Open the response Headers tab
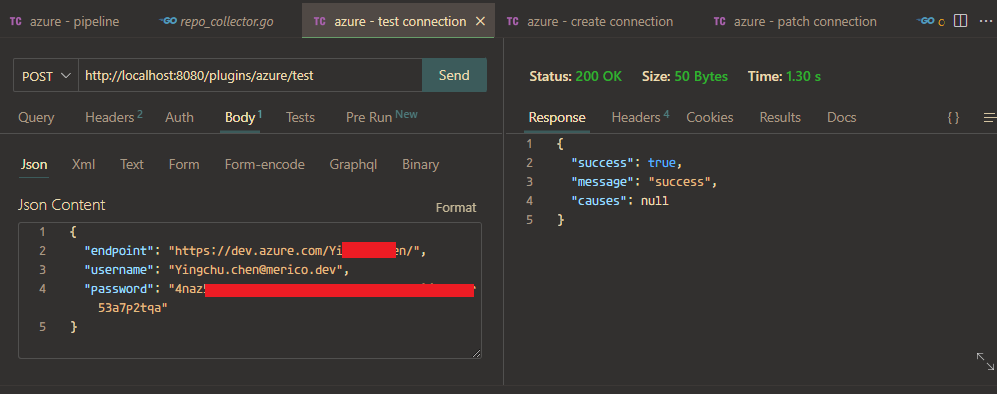This screenshot has height=394, width=997. [x=640, y=118]
